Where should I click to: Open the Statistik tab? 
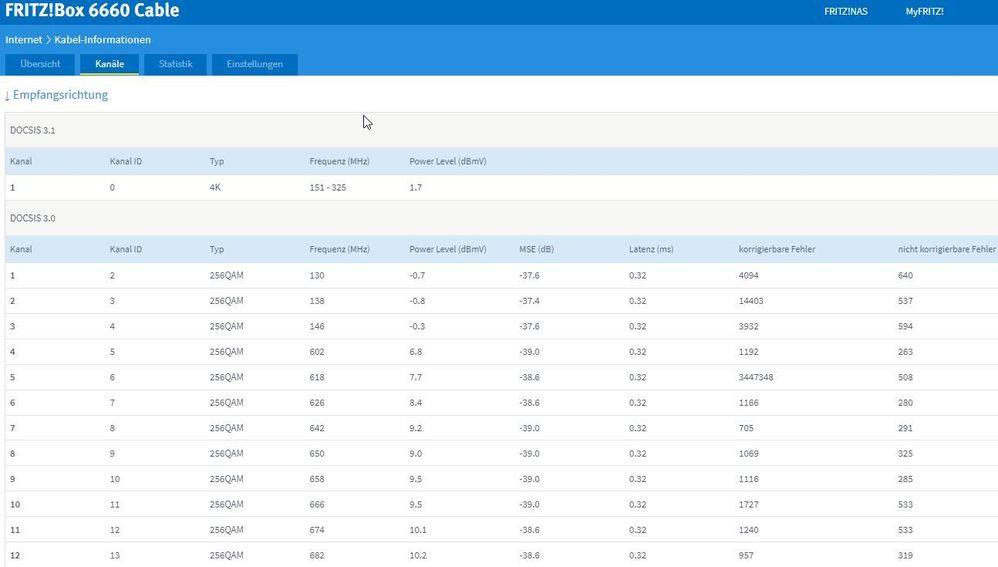click(175, 64)
